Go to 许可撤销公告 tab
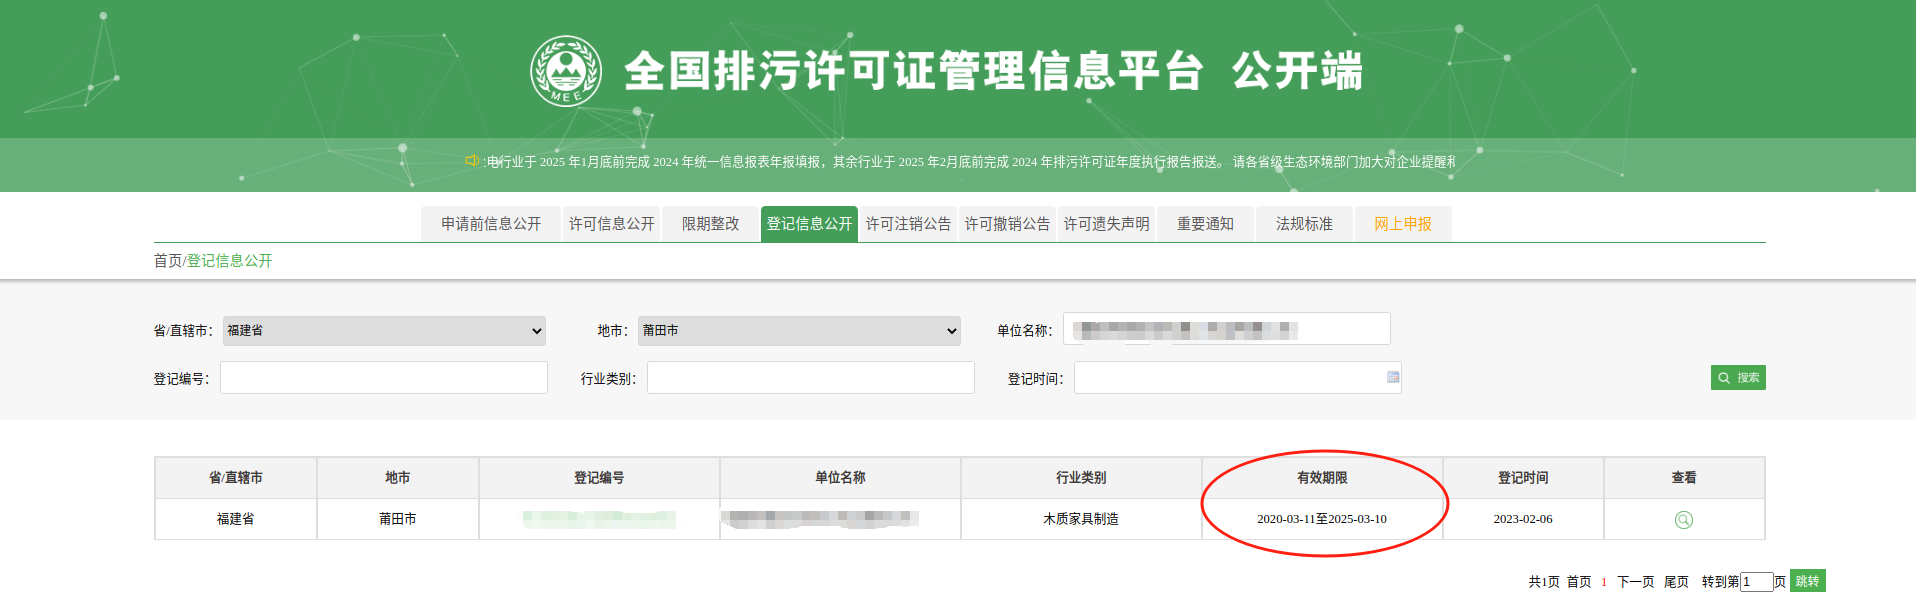 [x=1007, y=224]
